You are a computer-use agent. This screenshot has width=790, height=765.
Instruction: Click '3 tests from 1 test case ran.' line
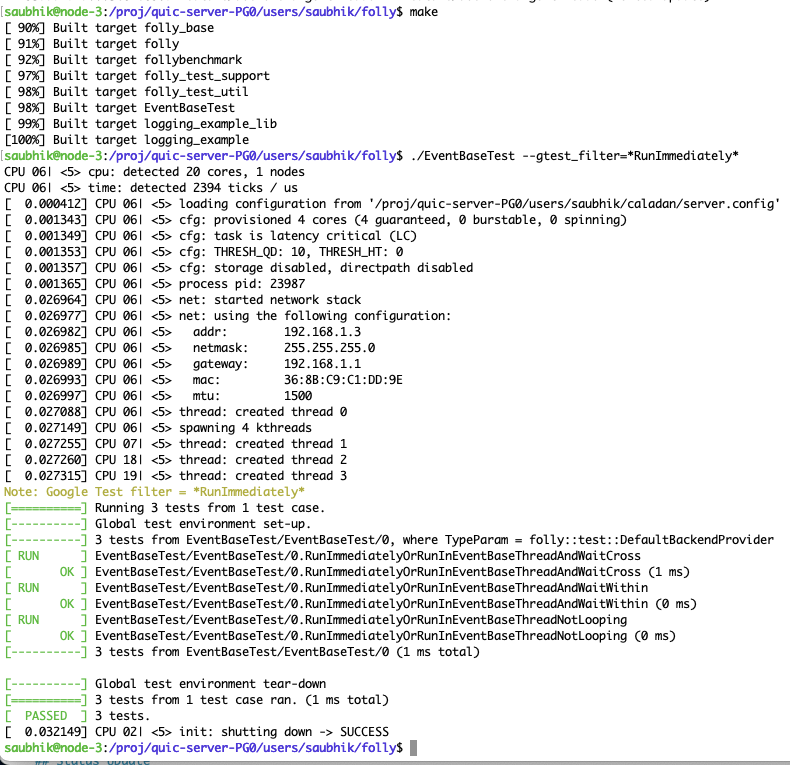pos(196,700)
